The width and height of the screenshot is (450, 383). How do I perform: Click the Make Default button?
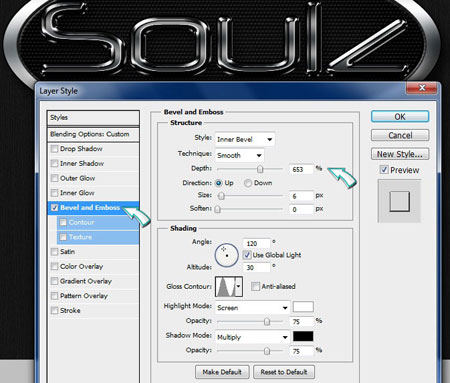pyautogui.click(x=222, y=372)
